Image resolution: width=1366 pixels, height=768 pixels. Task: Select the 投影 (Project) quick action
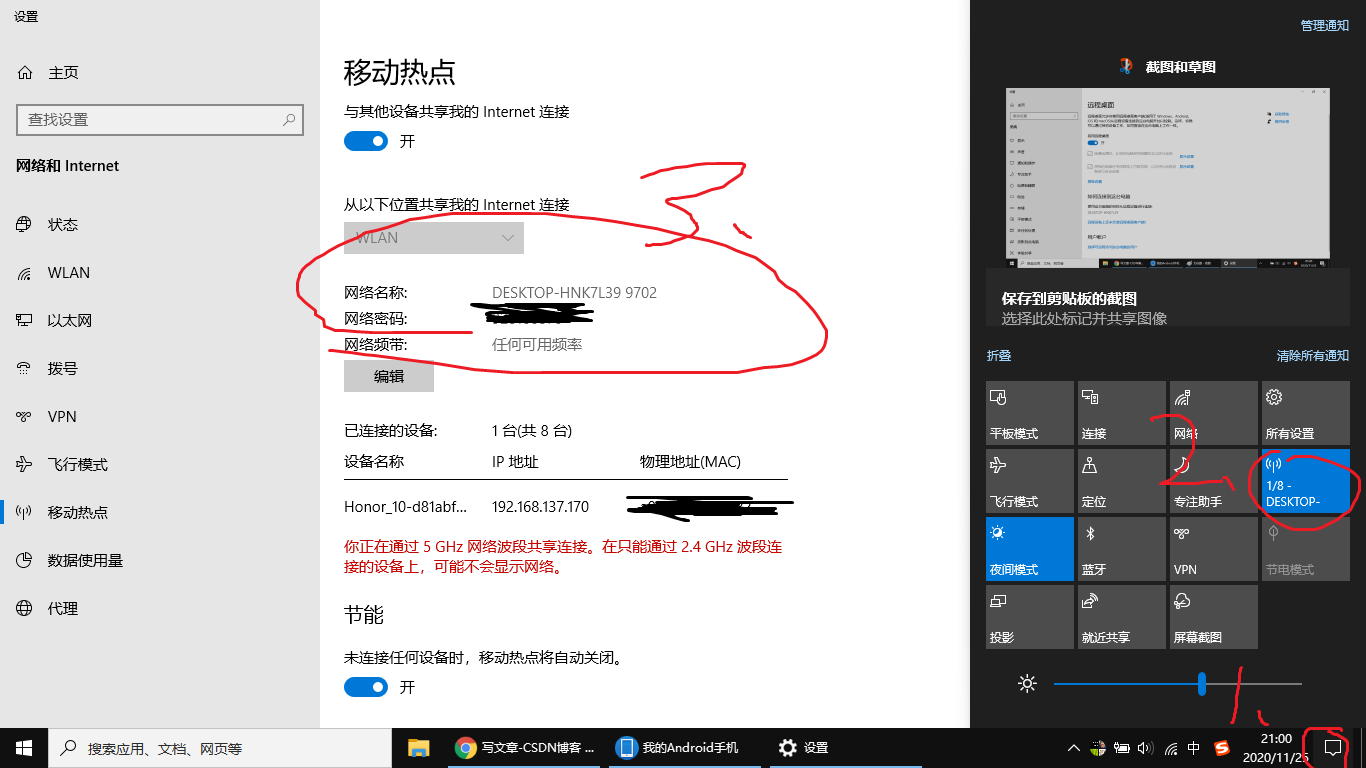point(1029,616)
